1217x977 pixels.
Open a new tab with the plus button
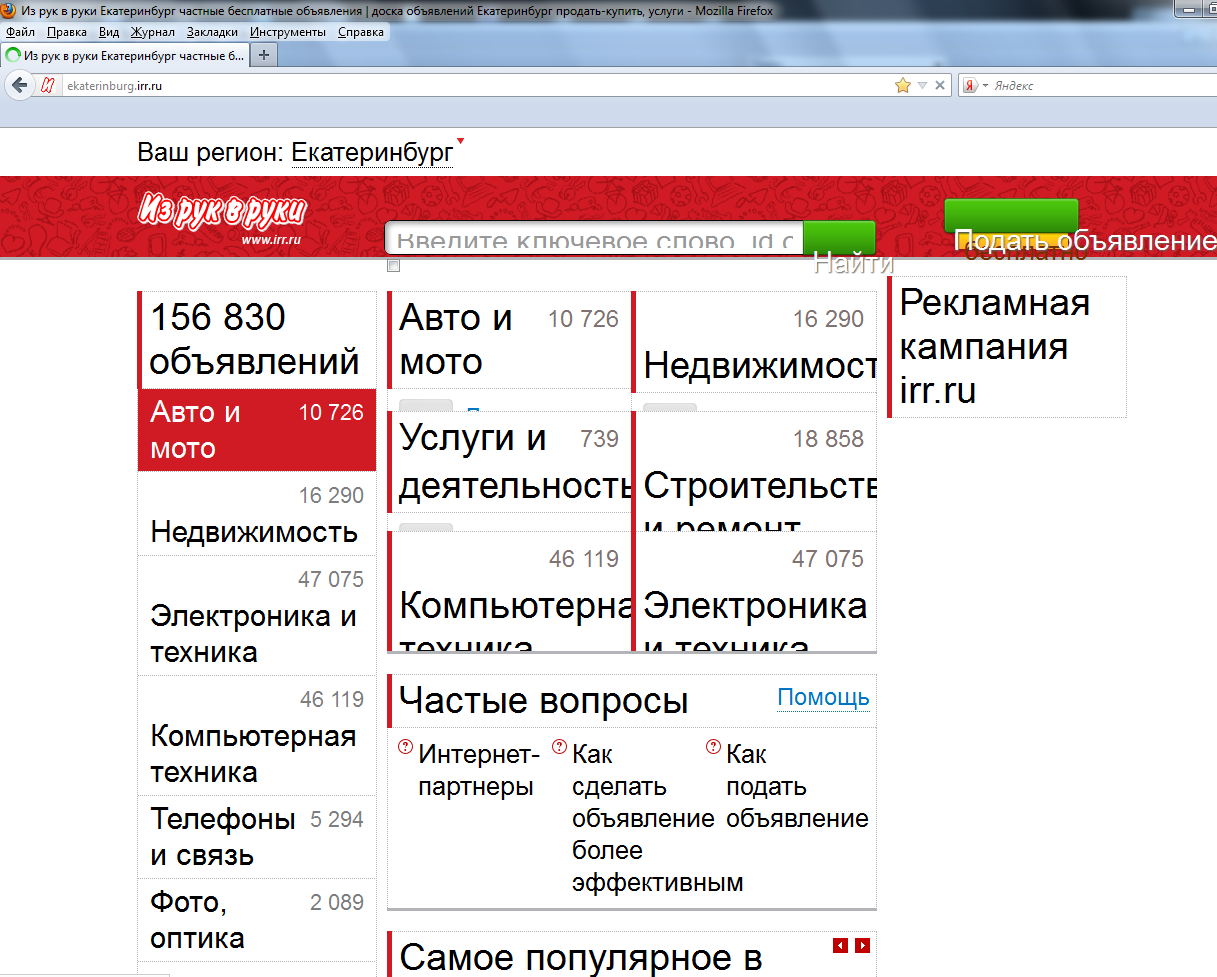pyautogui.click(x=264, y=55)
